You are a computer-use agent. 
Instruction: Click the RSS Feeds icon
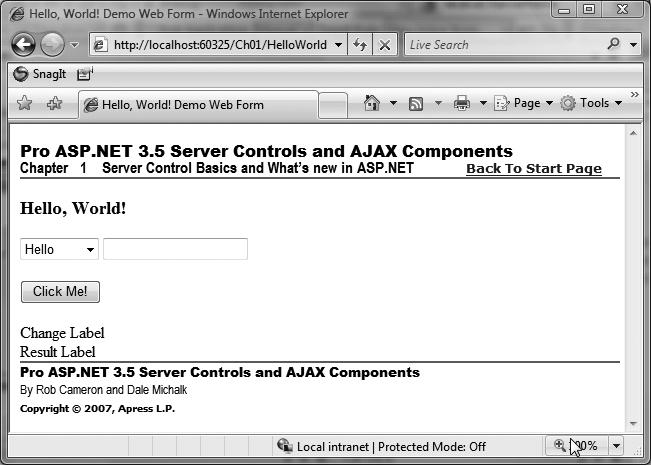[x=416, y=103]
